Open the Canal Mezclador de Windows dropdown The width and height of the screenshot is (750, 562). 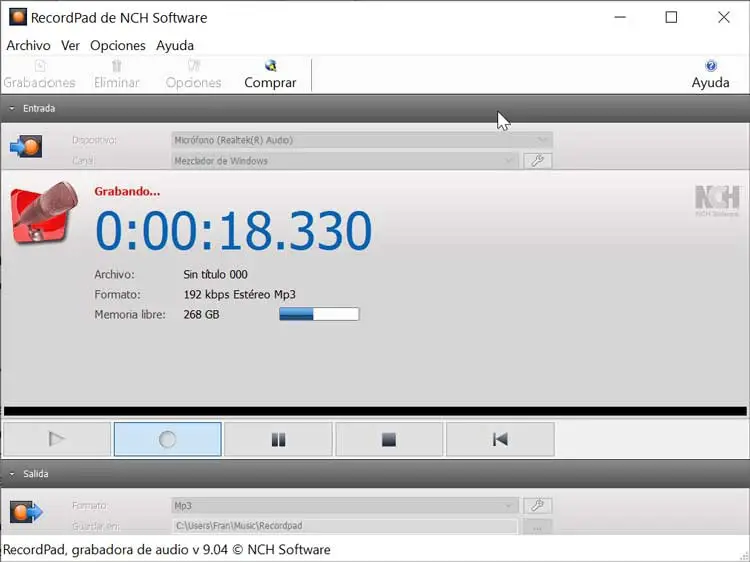tap(344, 161)
